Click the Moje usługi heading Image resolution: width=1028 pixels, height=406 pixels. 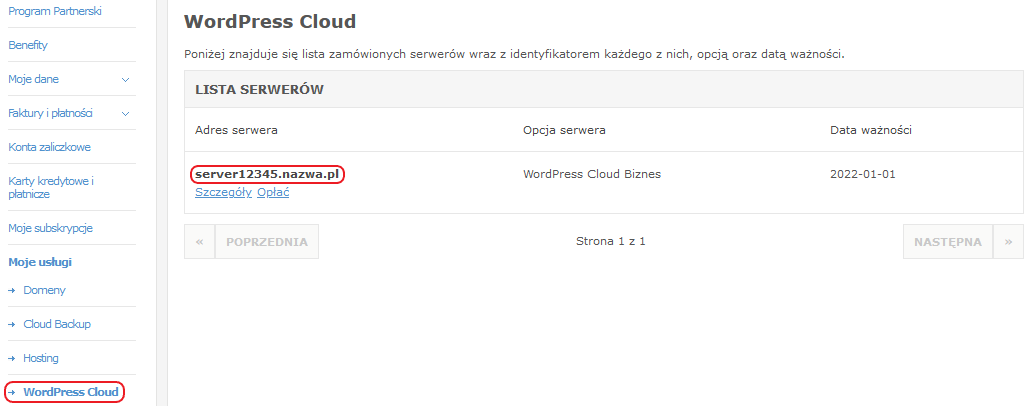point(40,262)
